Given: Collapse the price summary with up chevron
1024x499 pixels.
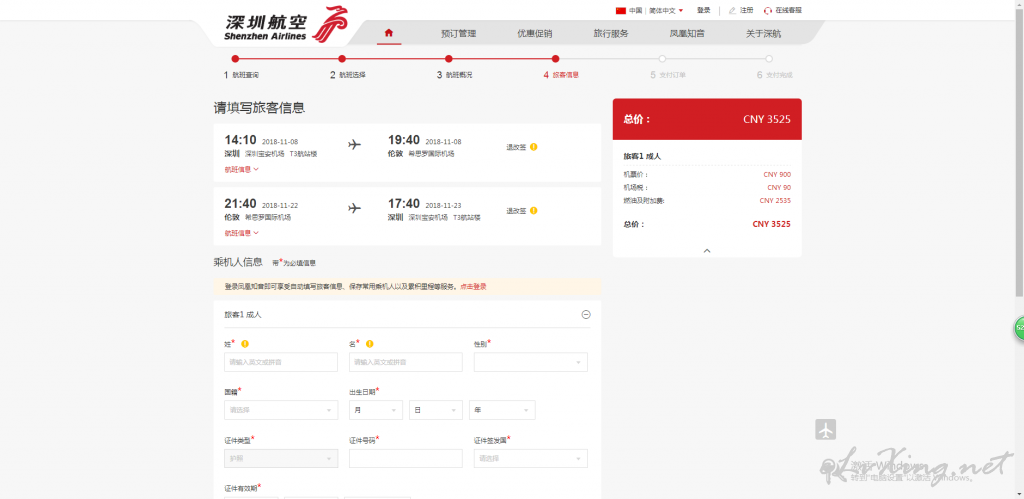Looking at the screenshot, I should coord(707,251).
